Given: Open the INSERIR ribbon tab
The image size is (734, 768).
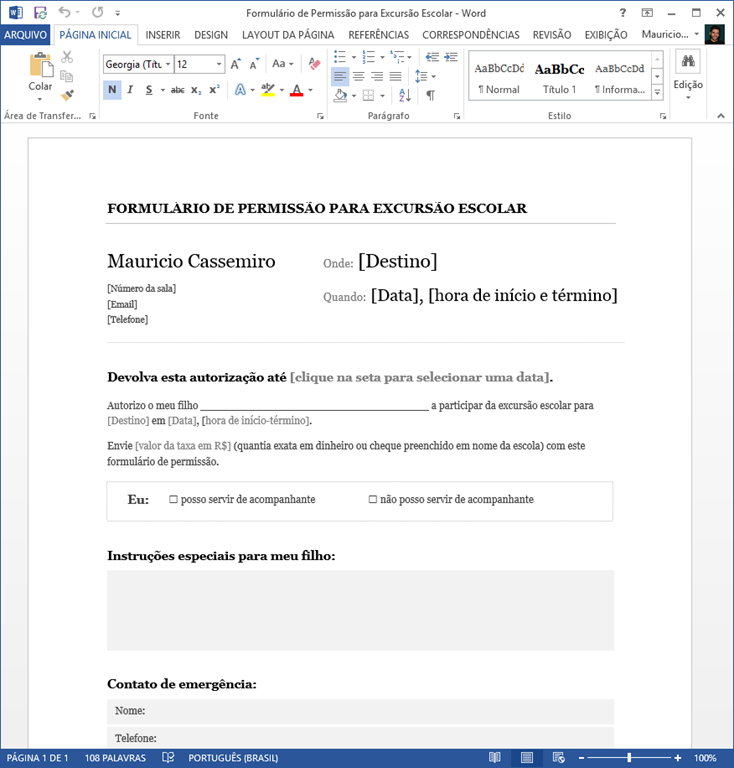Looking at the screenshot, I should click(163, 35).
